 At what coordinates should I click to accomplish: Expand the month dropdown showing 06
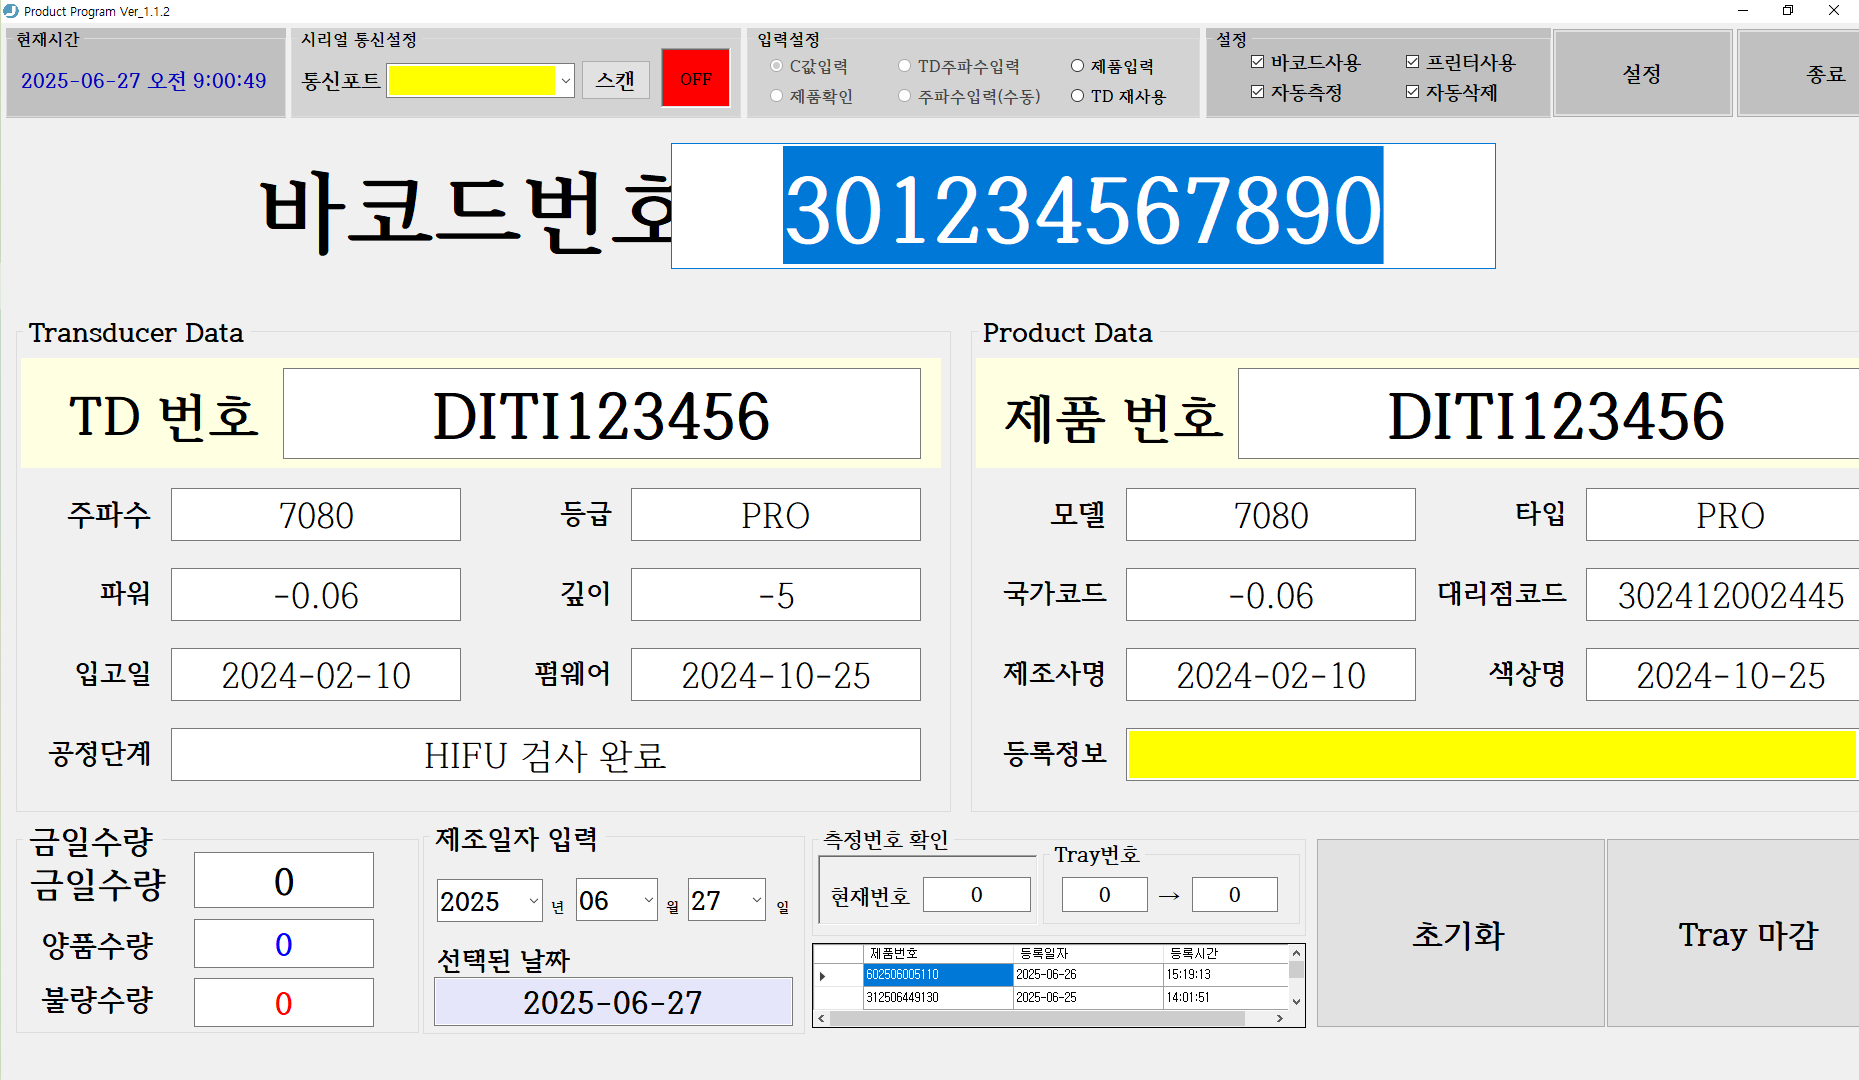(x=648, y=900)
